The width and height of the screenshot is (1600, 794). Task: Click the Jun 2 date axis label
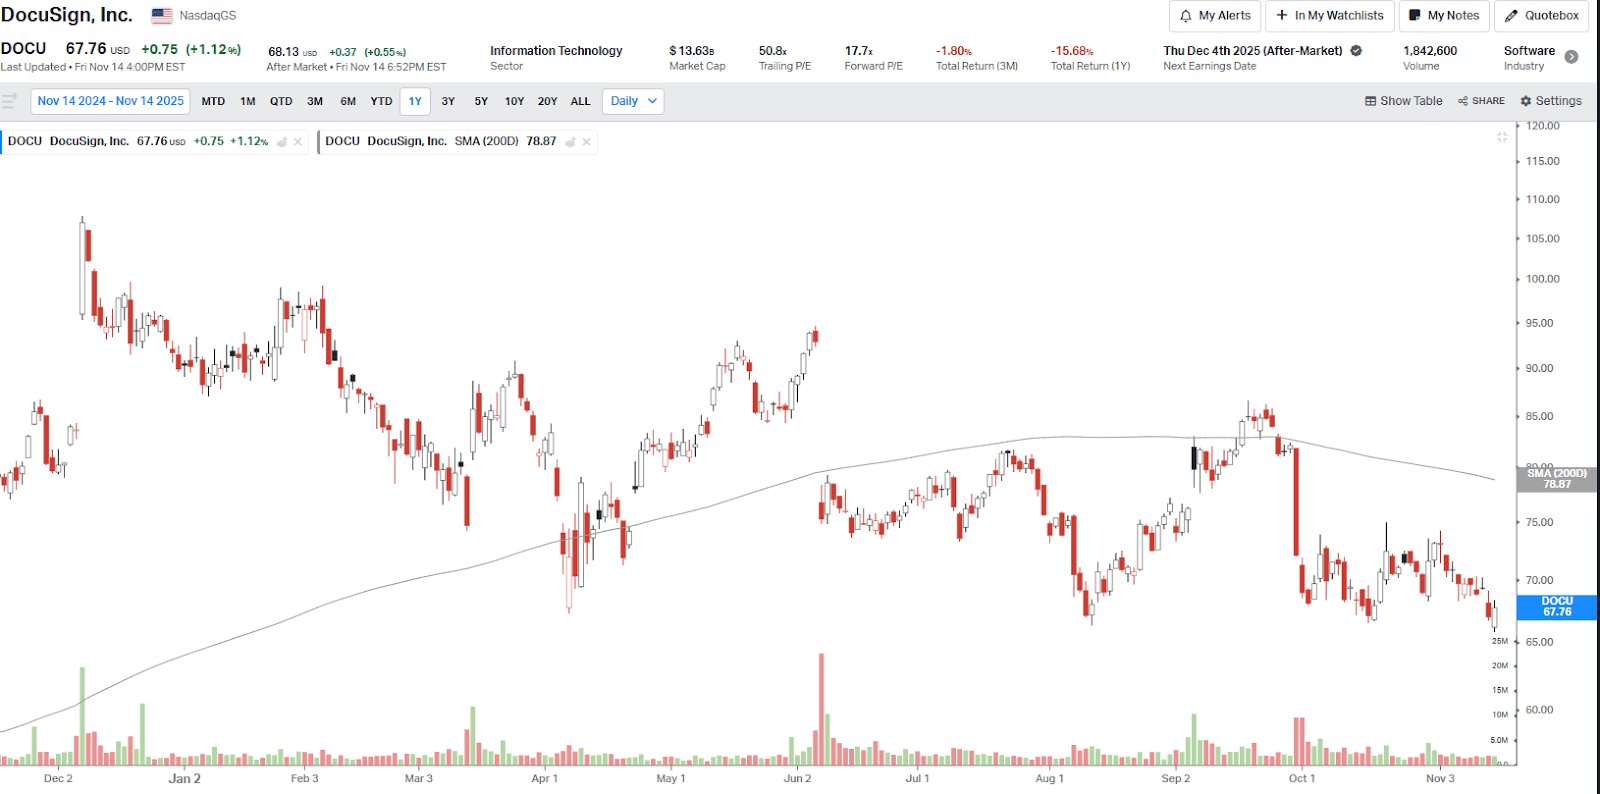click(x=797, y=778)
